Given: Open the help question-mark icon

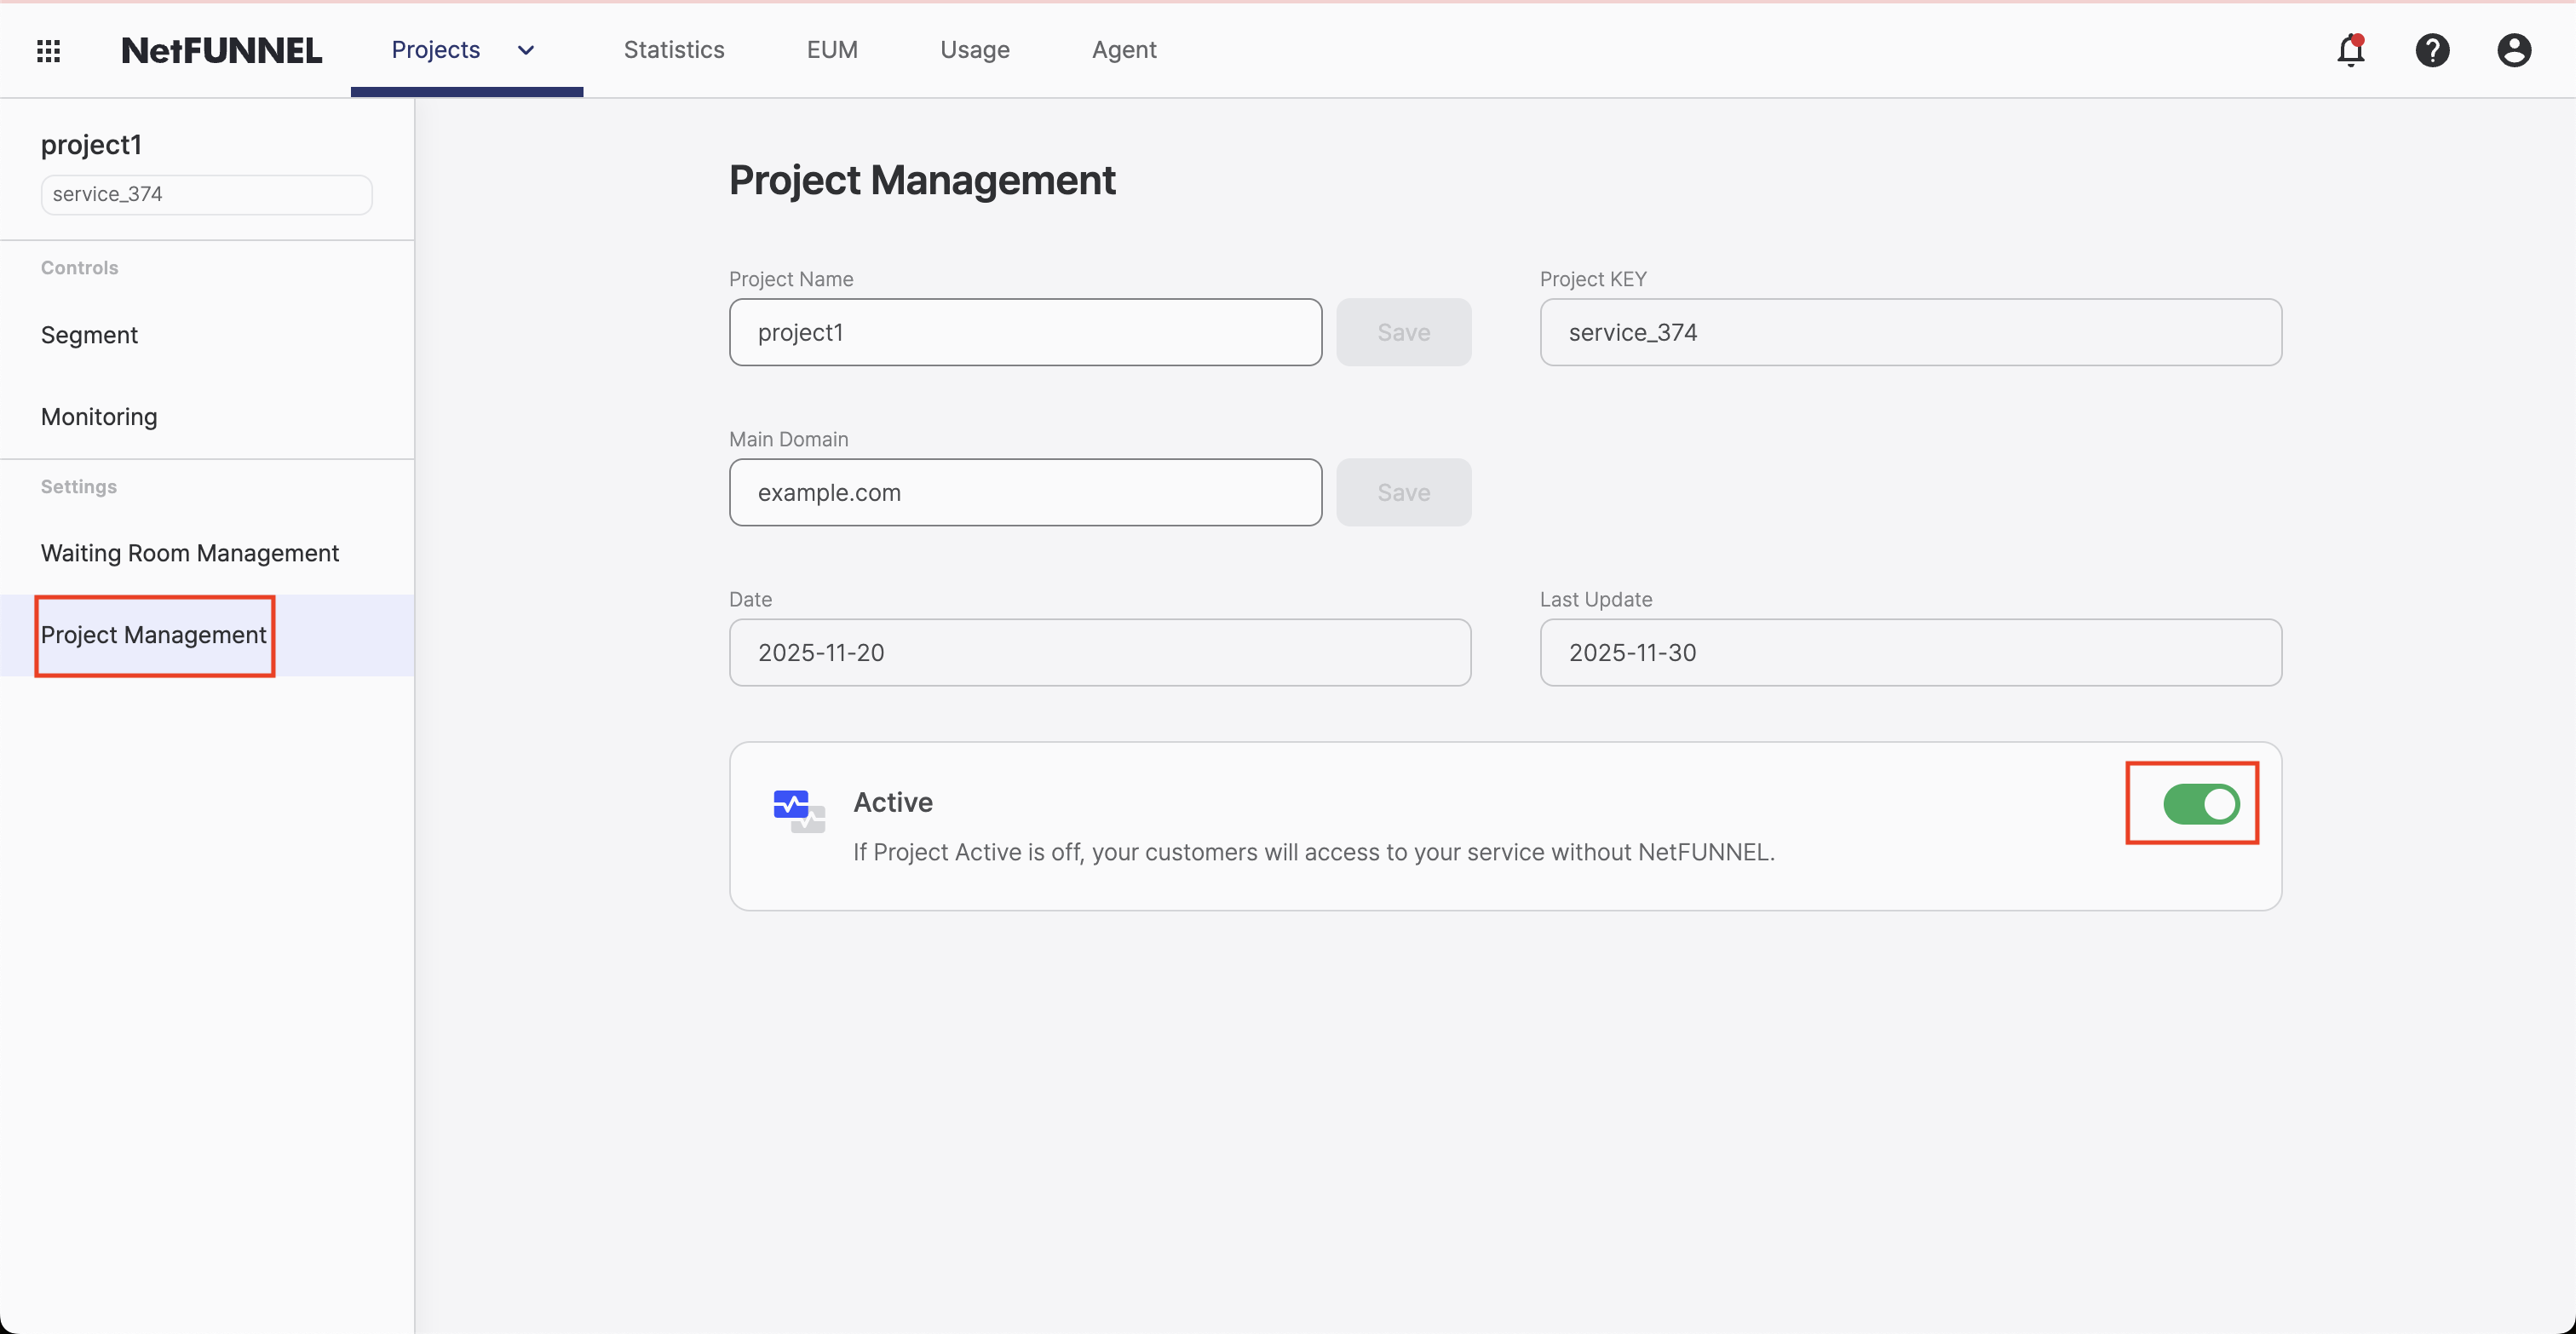Looking at the screenshot, I should coord(2433,50).
